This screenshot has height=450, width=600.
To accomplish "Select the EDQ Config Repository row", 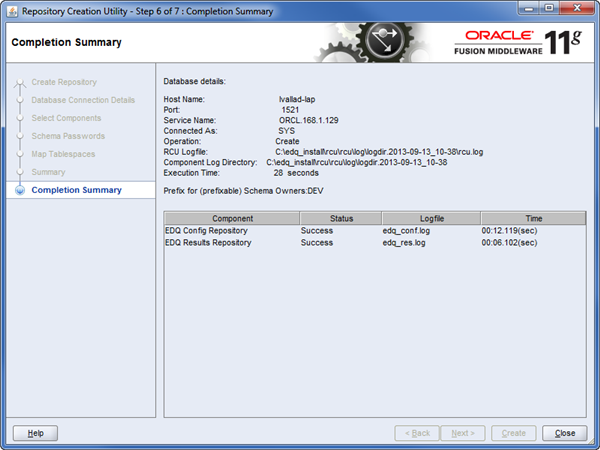I will coord(375,231).
